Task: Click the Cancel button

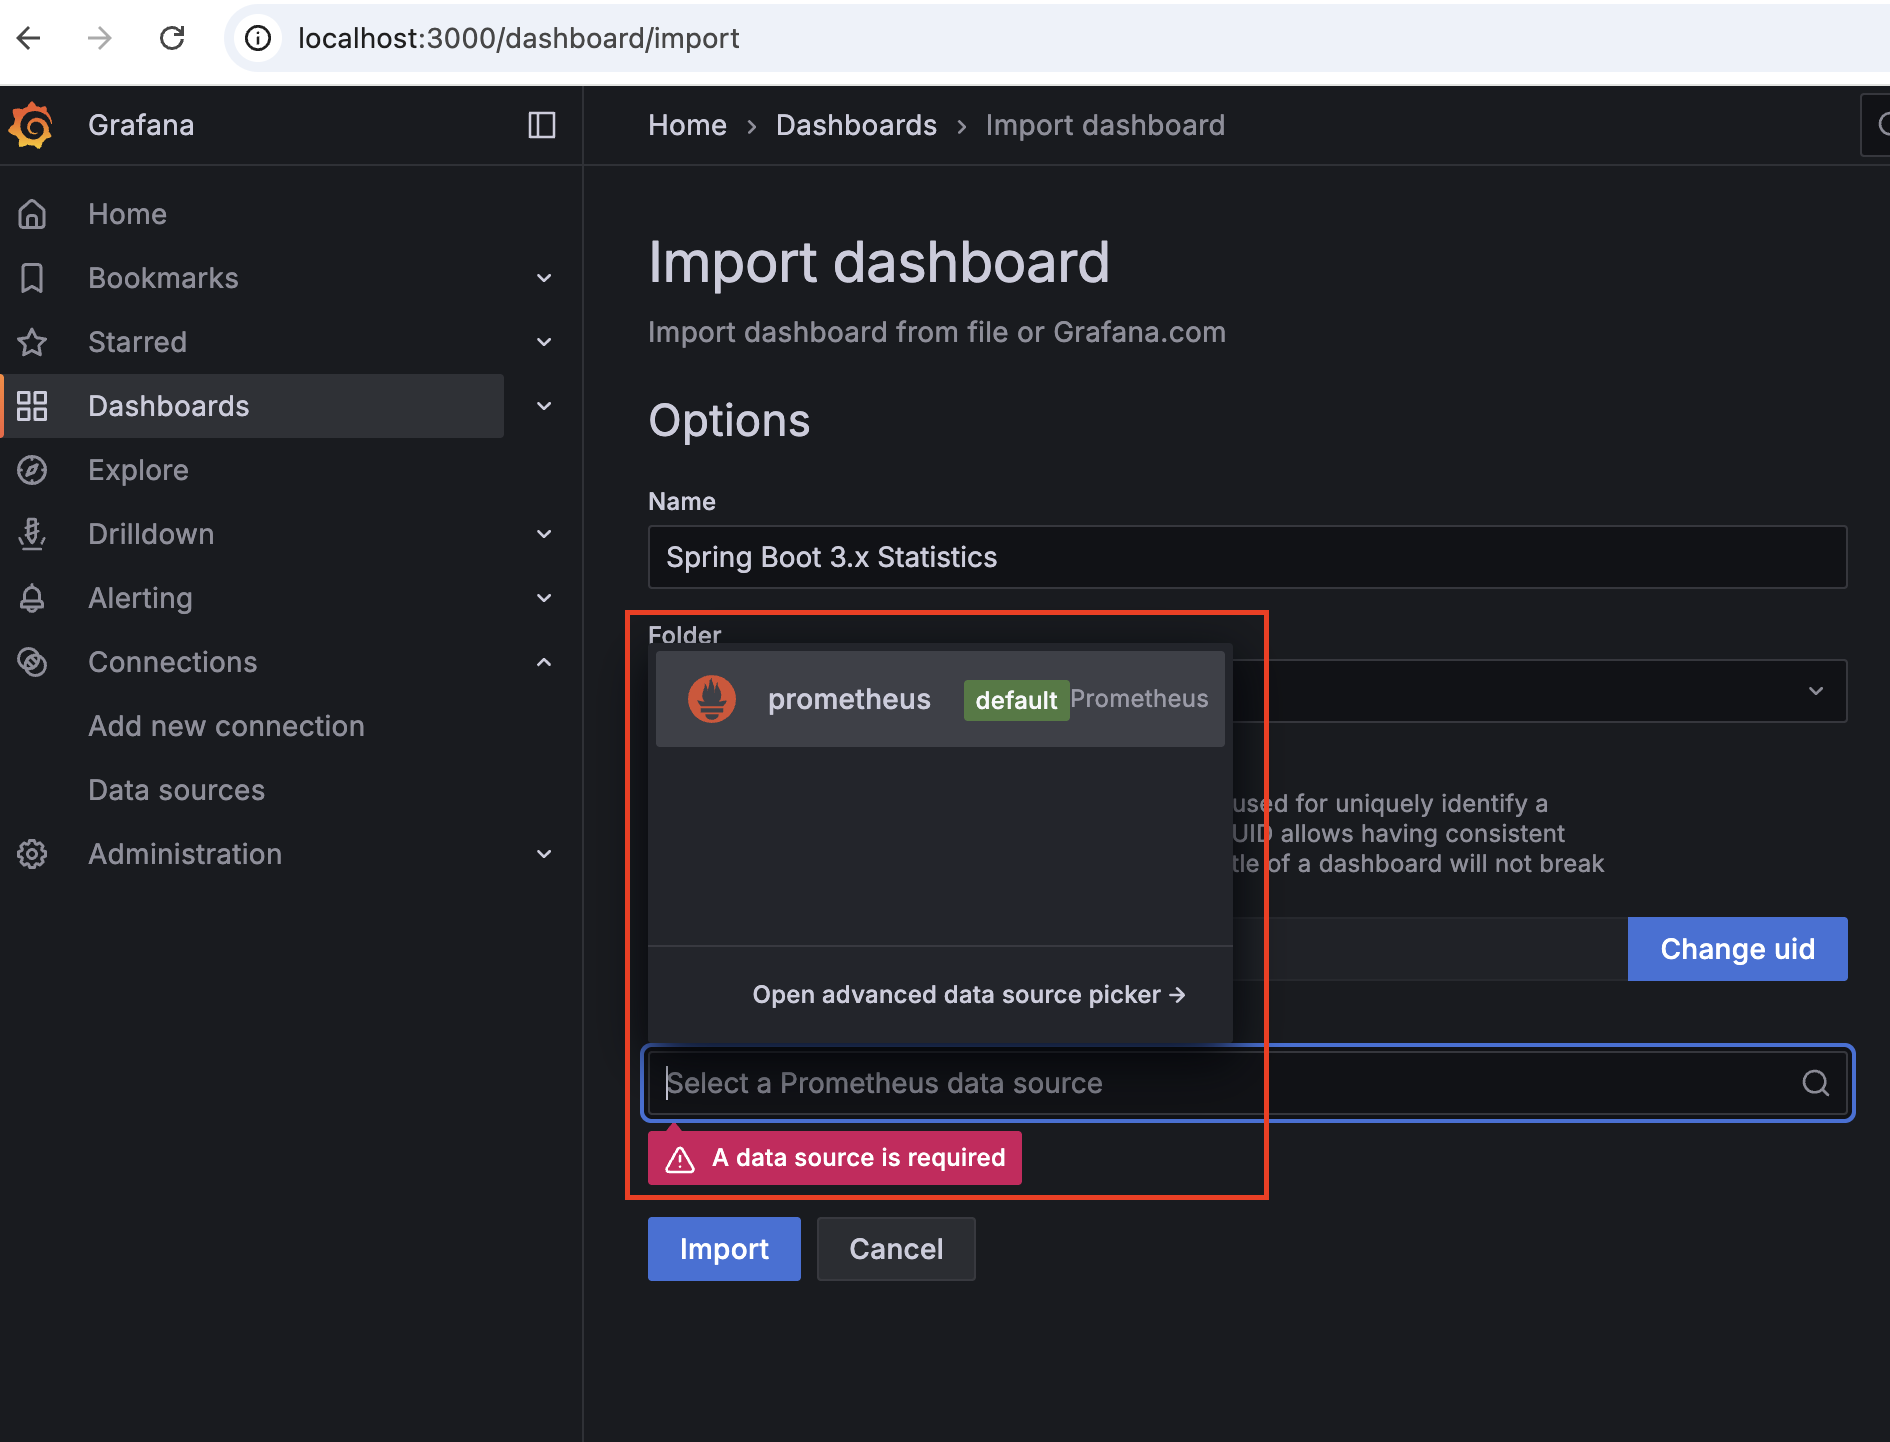Action: coord(896,1249)
